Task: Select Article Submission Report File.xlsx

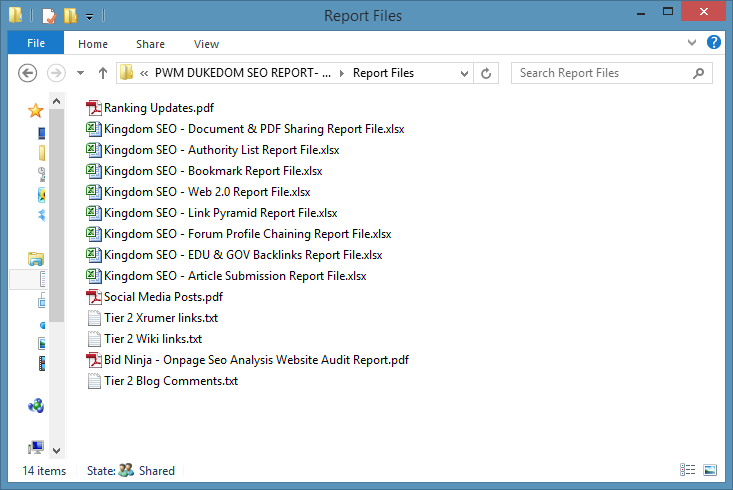Action: pos(235,276)
